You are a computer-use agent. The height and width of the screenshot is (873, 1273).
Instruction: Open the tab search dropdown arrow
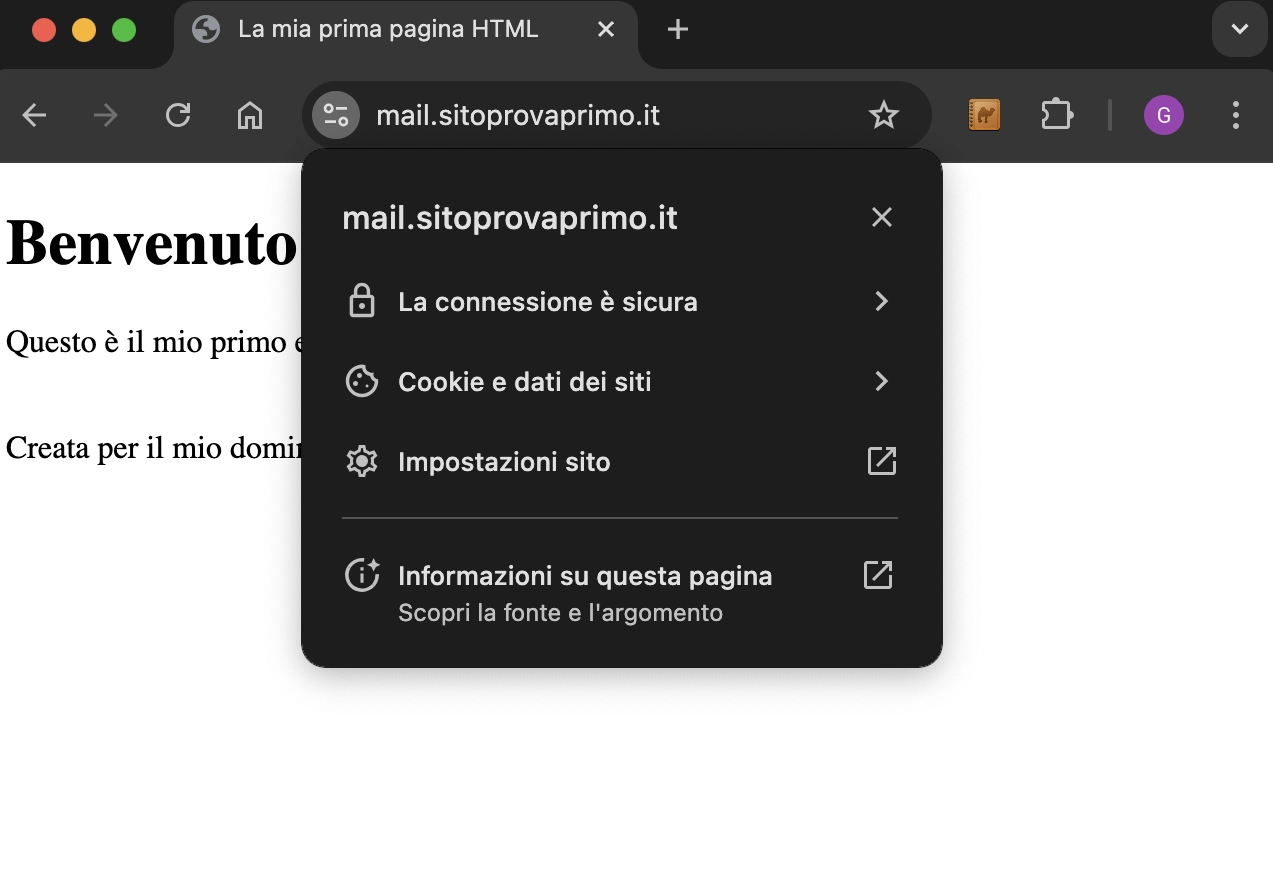tap(1239, 30)
